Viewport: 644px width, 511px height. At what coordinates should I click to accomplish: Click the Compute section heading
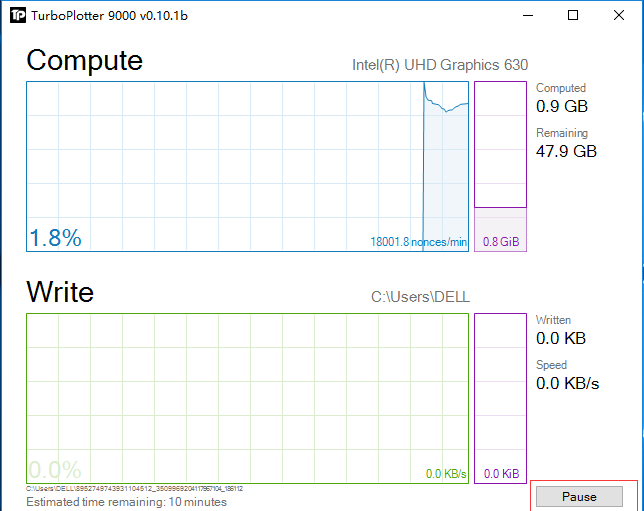coord(84,61)
